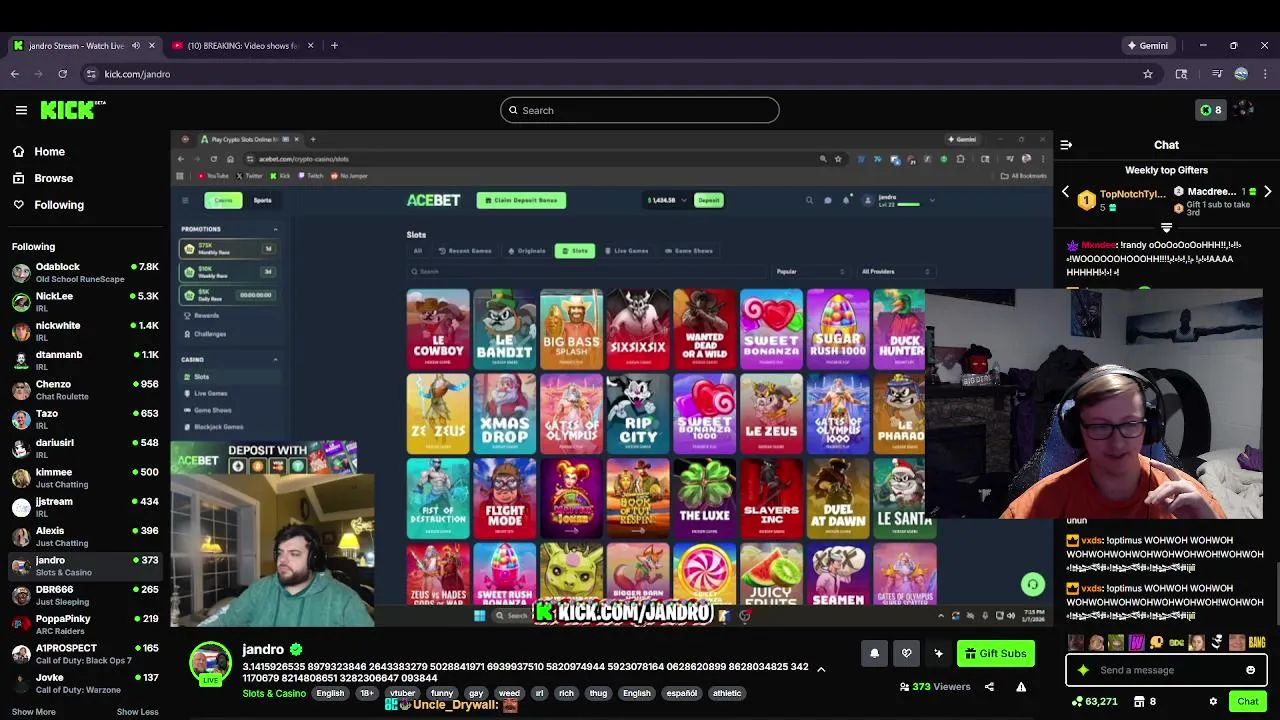Click the español stream tag

pyautogui.click(x=681, y=693)
